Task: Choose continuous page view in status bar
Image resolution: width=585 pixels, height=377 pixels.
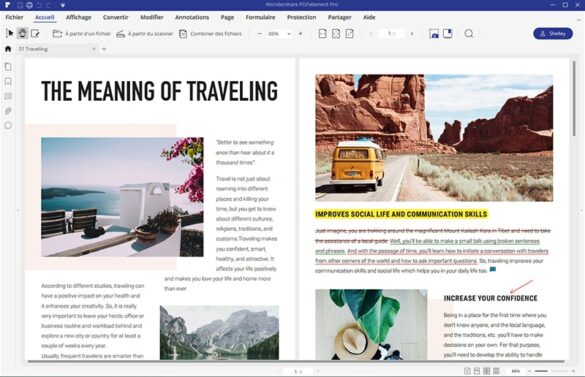Action: pos(477,371)
